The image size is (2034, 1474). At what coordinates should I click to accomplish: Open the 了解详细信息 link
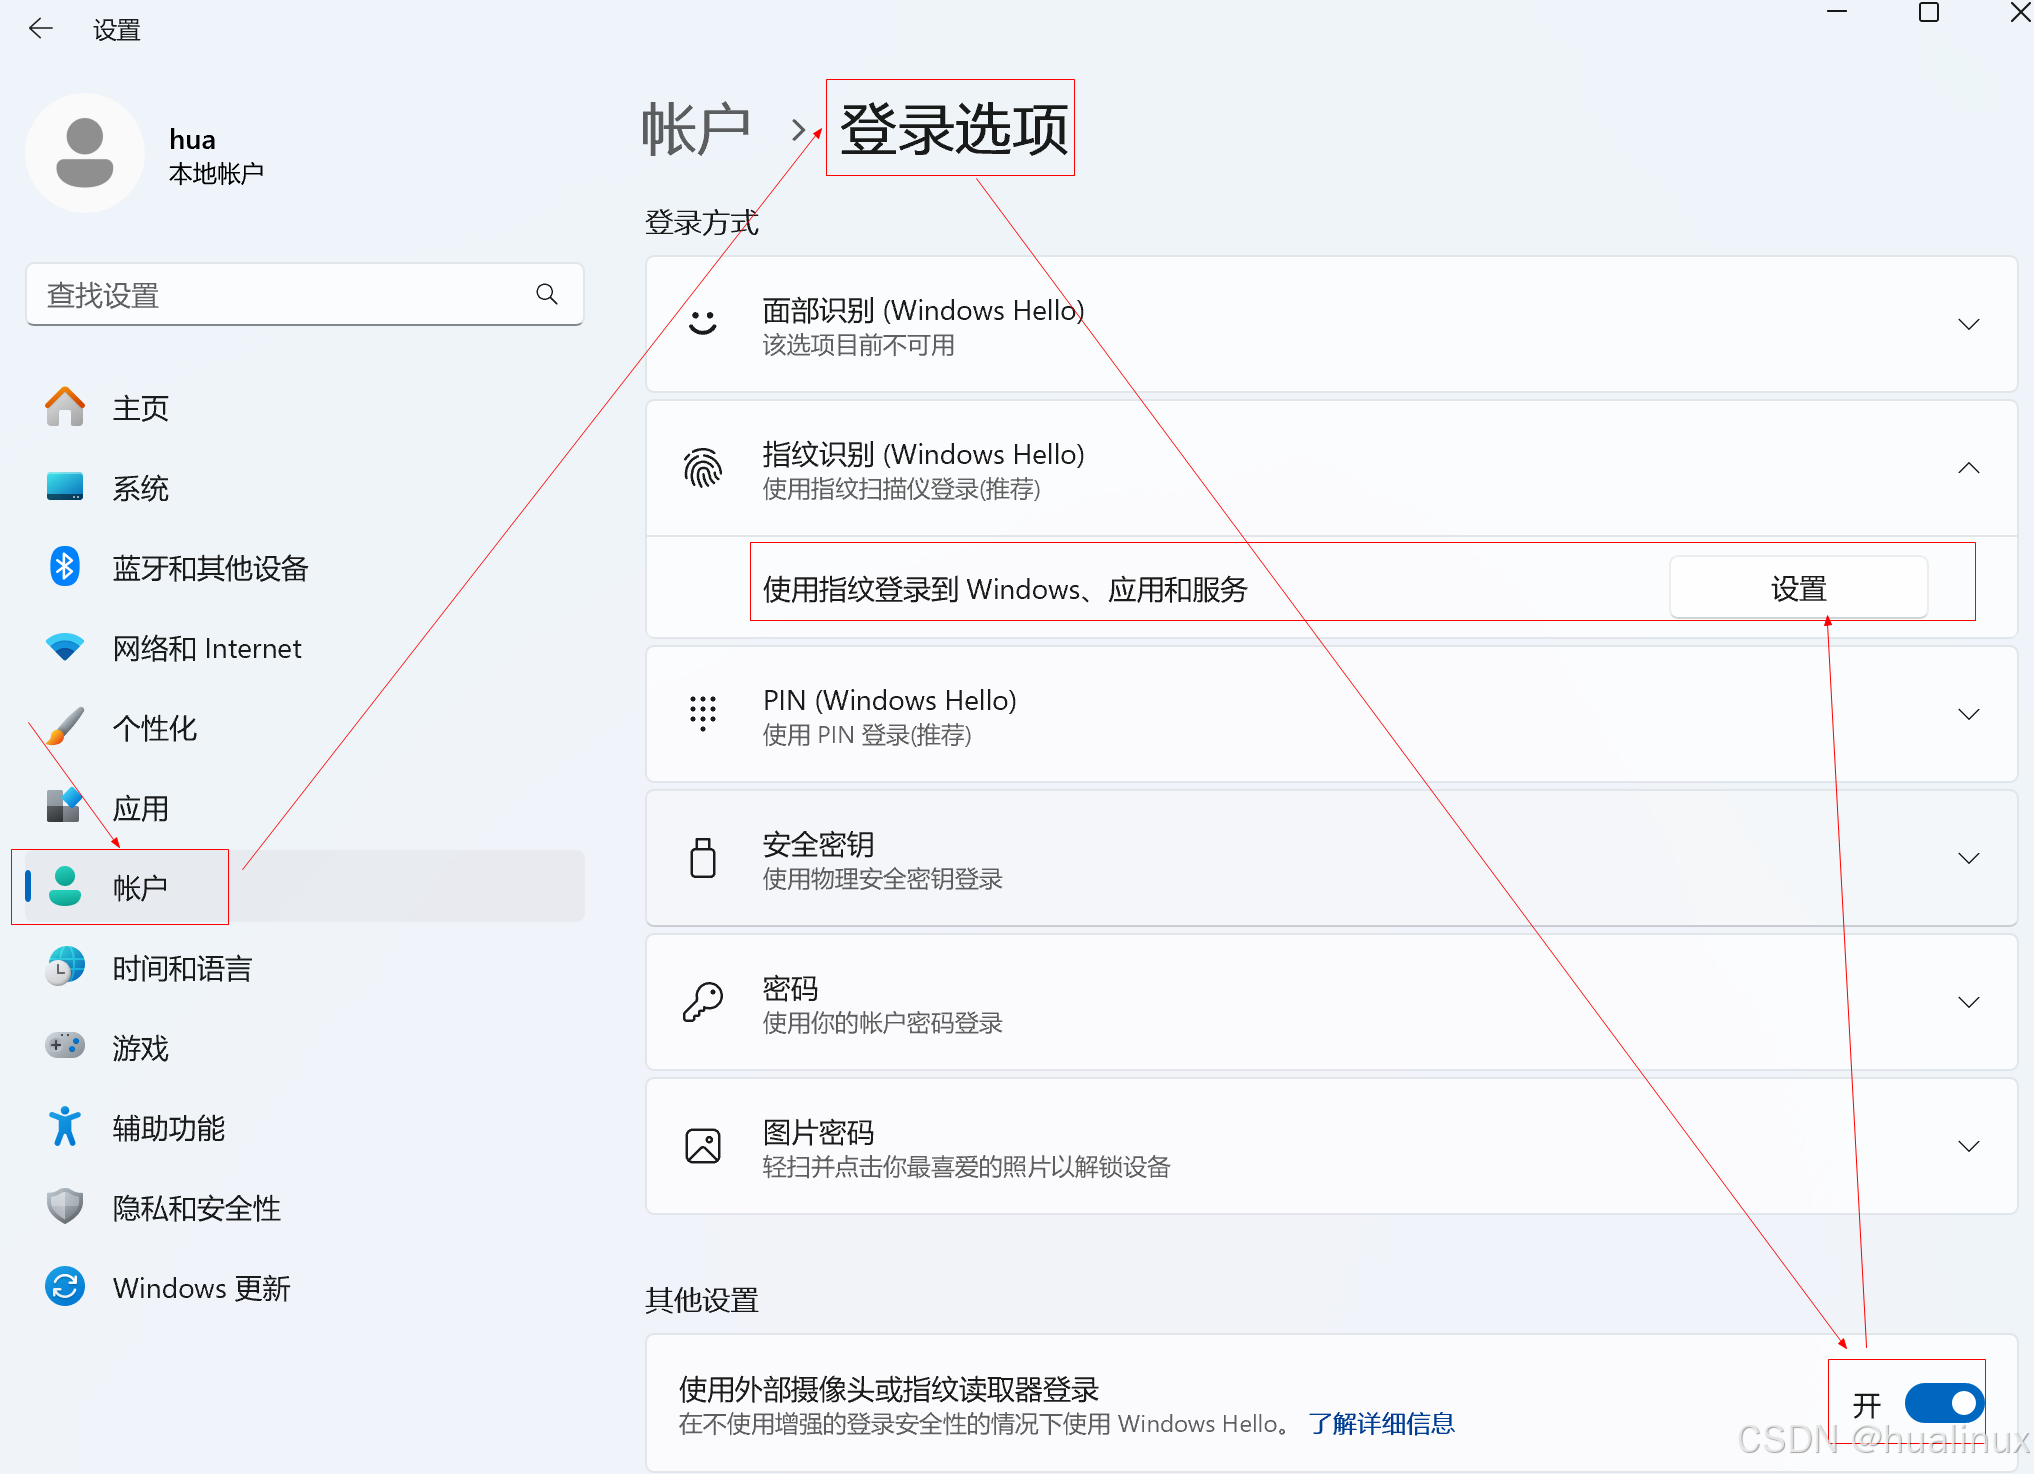(x=1381, y=1424)
